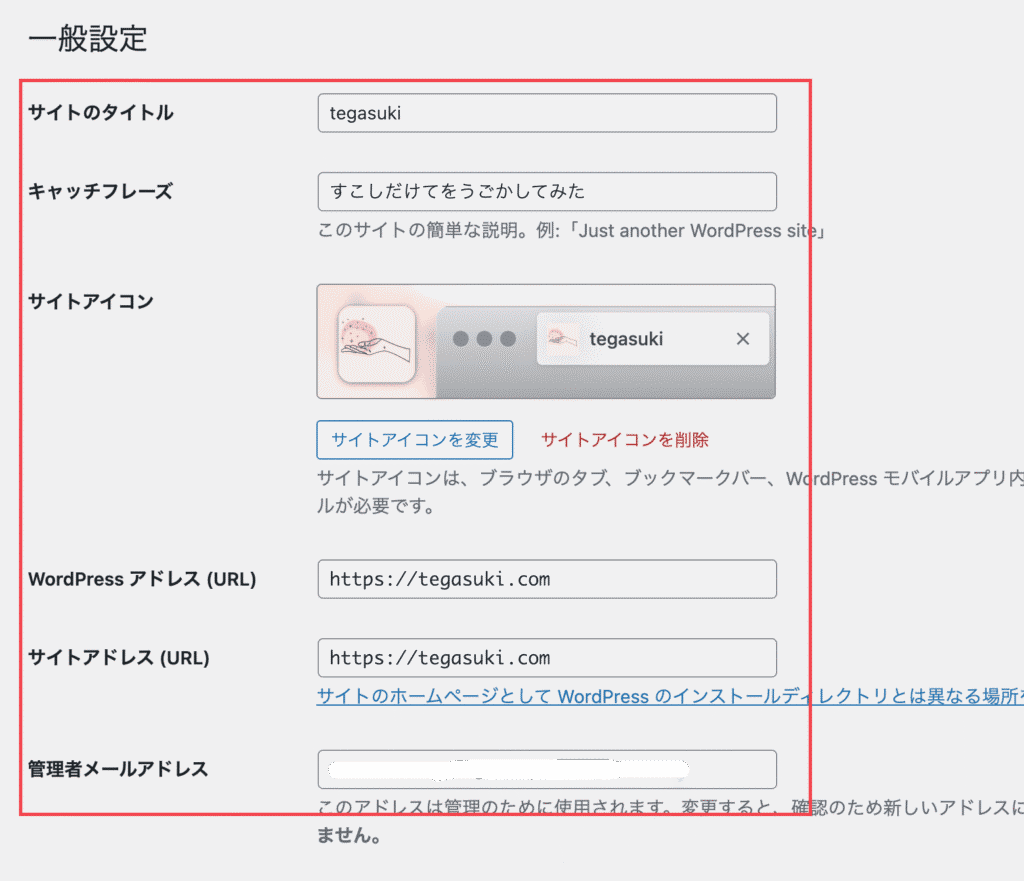Click the サイトアイコン label
The image size is (1024, 881).
[91, 301]
